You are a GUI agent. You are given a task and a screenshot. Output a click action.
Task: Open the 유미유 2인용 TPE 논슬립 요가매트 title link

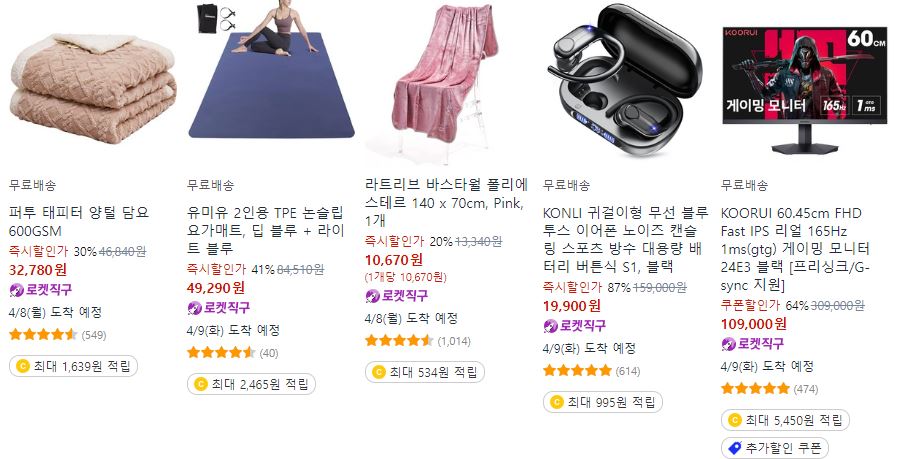(266, 230)
